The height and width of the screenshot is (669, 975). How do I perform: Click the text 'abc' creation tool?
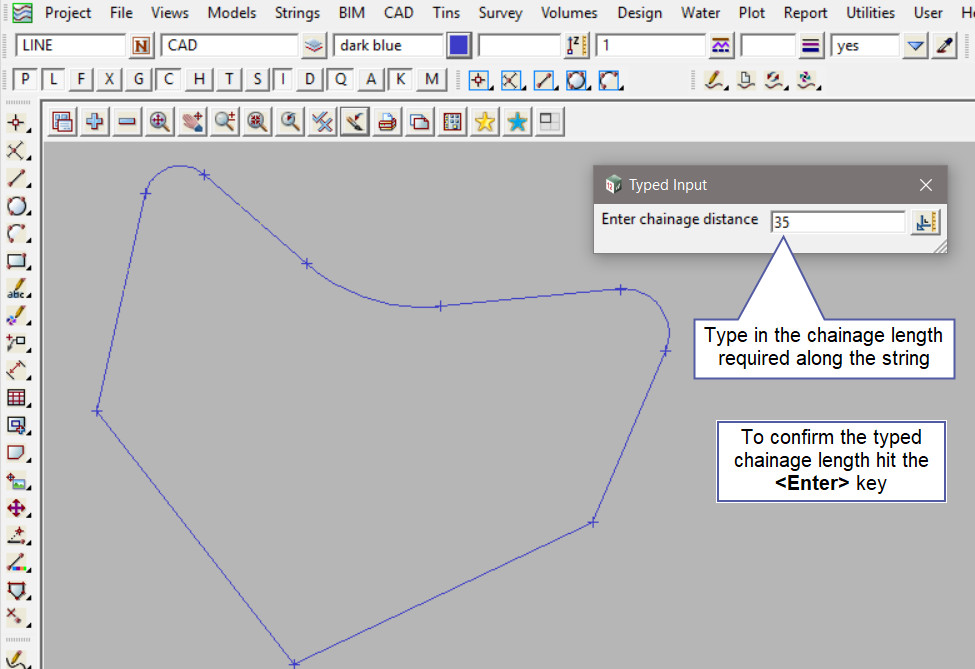coord(16,290)
